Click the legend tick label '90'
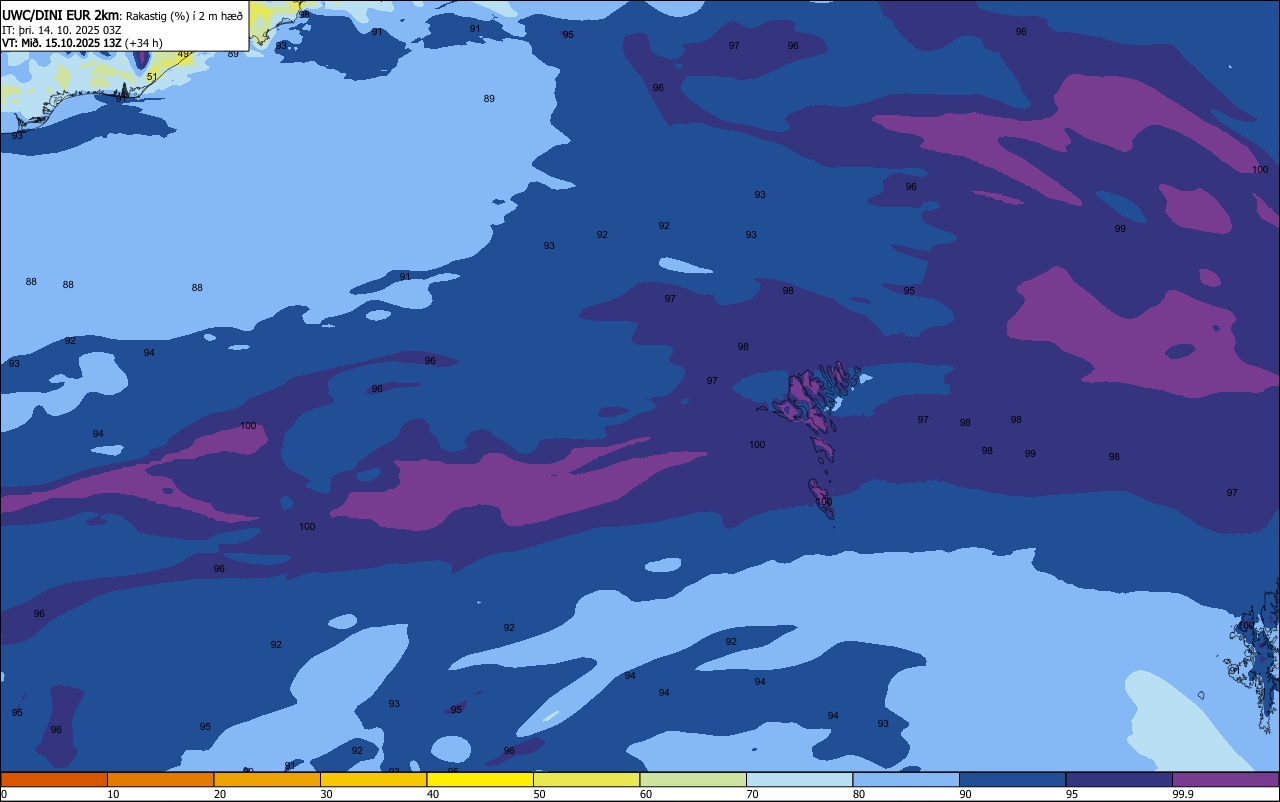This screenshot has height=802, width=1280. (965, 794)
